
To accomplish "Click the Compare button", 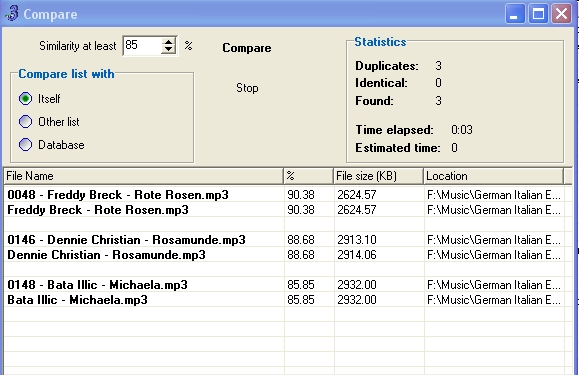I will coord(247,48).
